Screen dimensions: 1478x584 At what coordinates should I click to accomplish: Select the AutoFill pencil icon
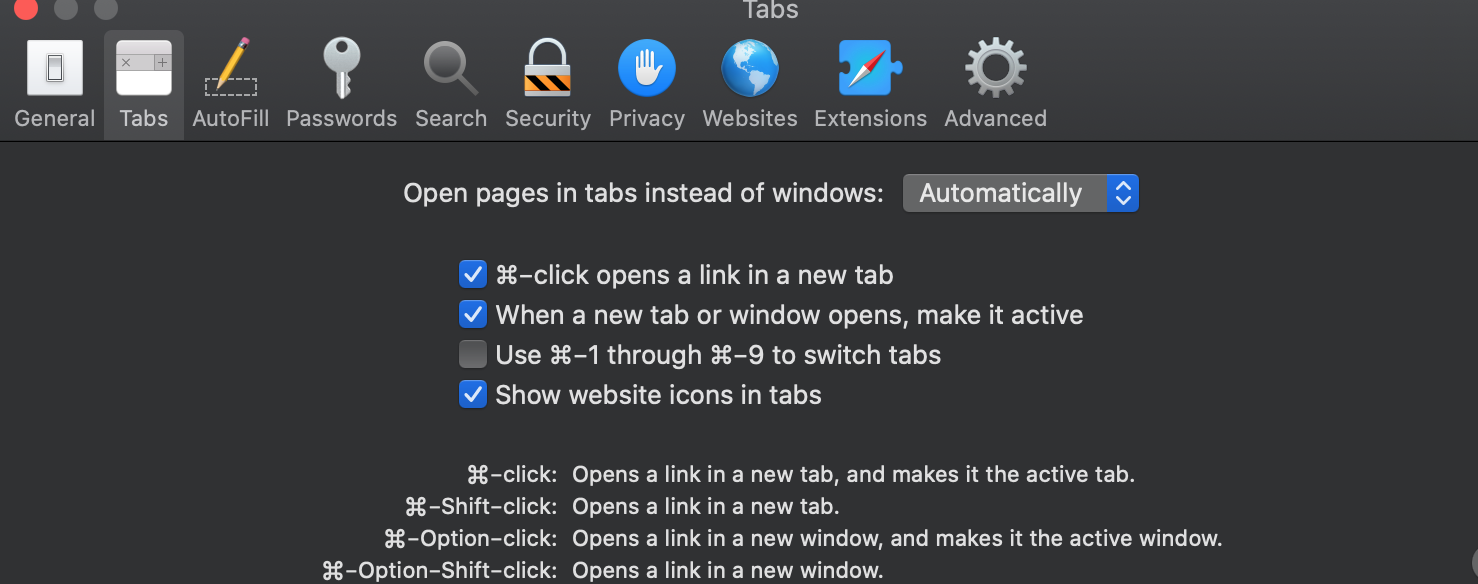(230, 68)
